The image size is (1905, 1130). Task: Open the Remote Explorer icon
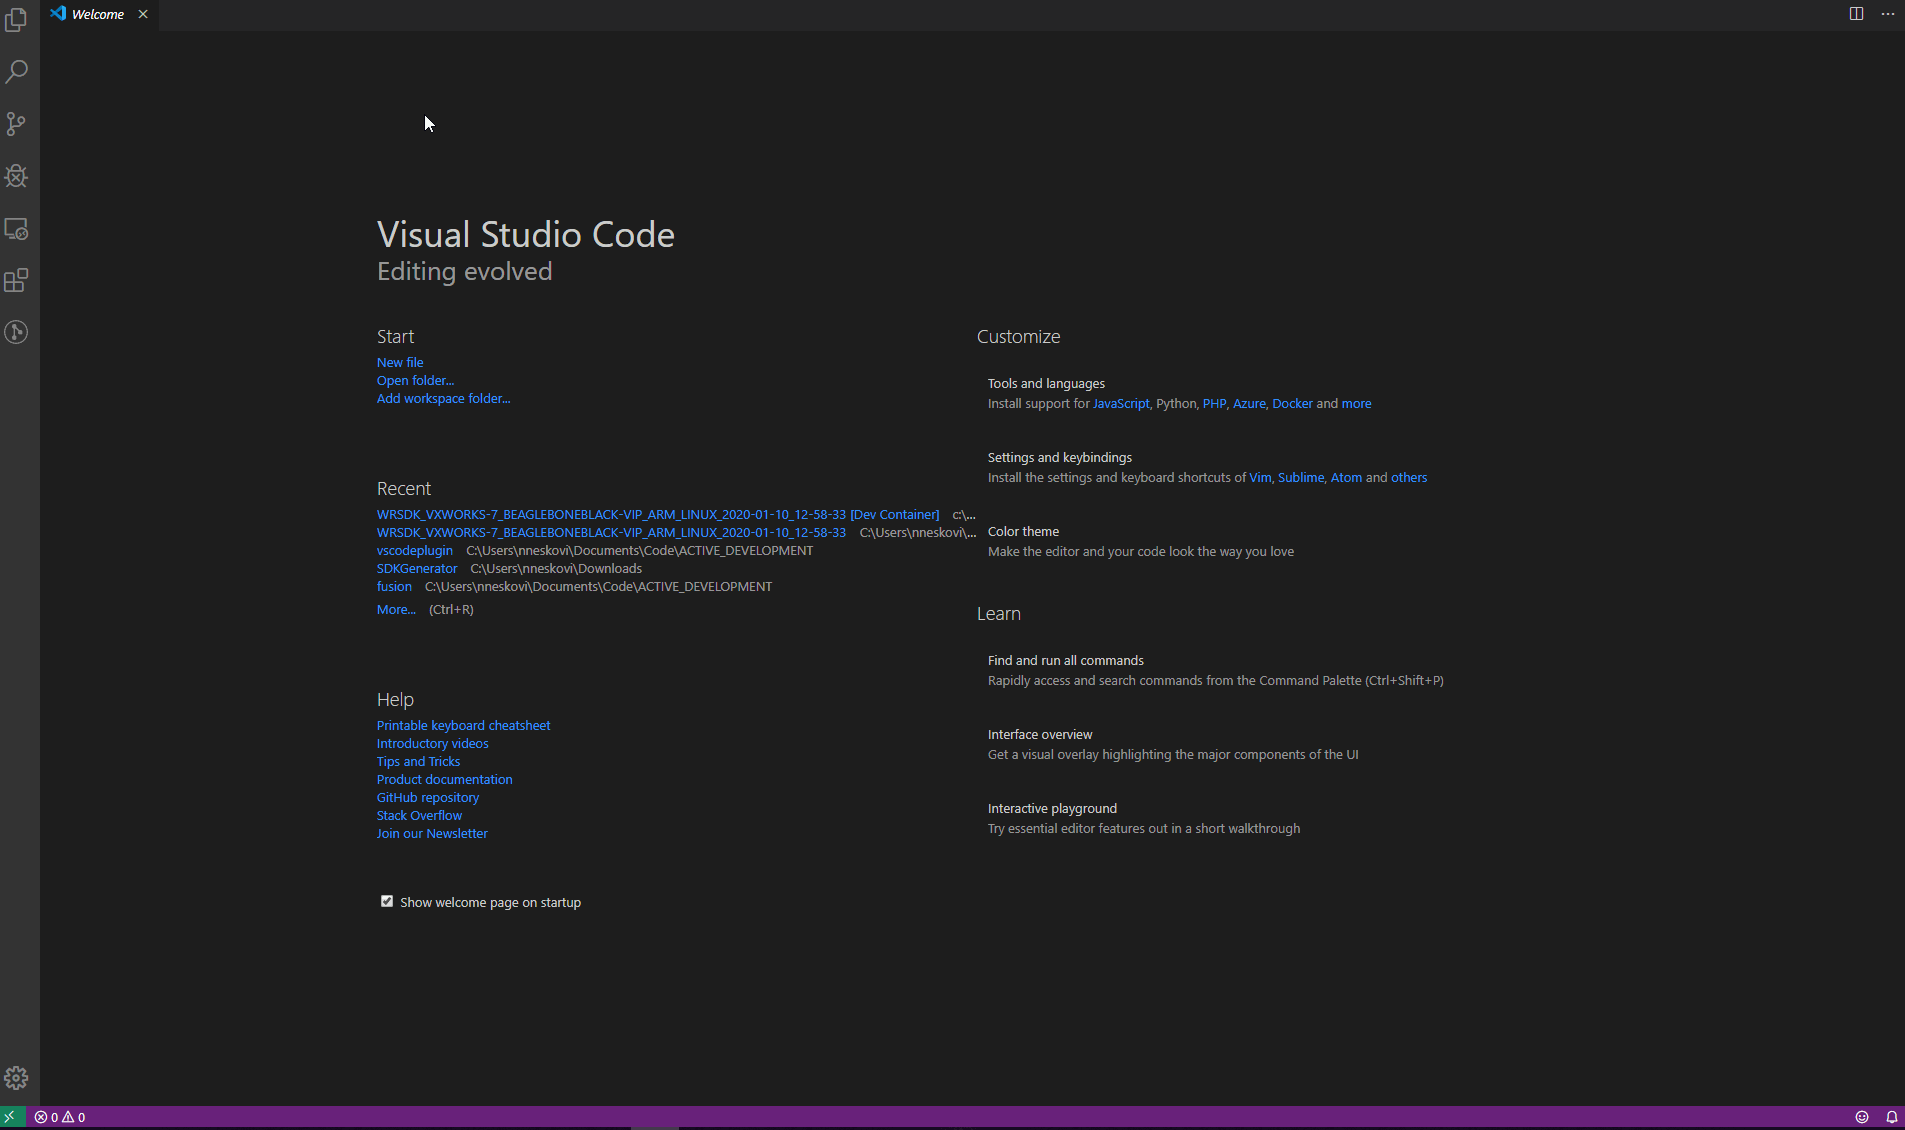16,228
